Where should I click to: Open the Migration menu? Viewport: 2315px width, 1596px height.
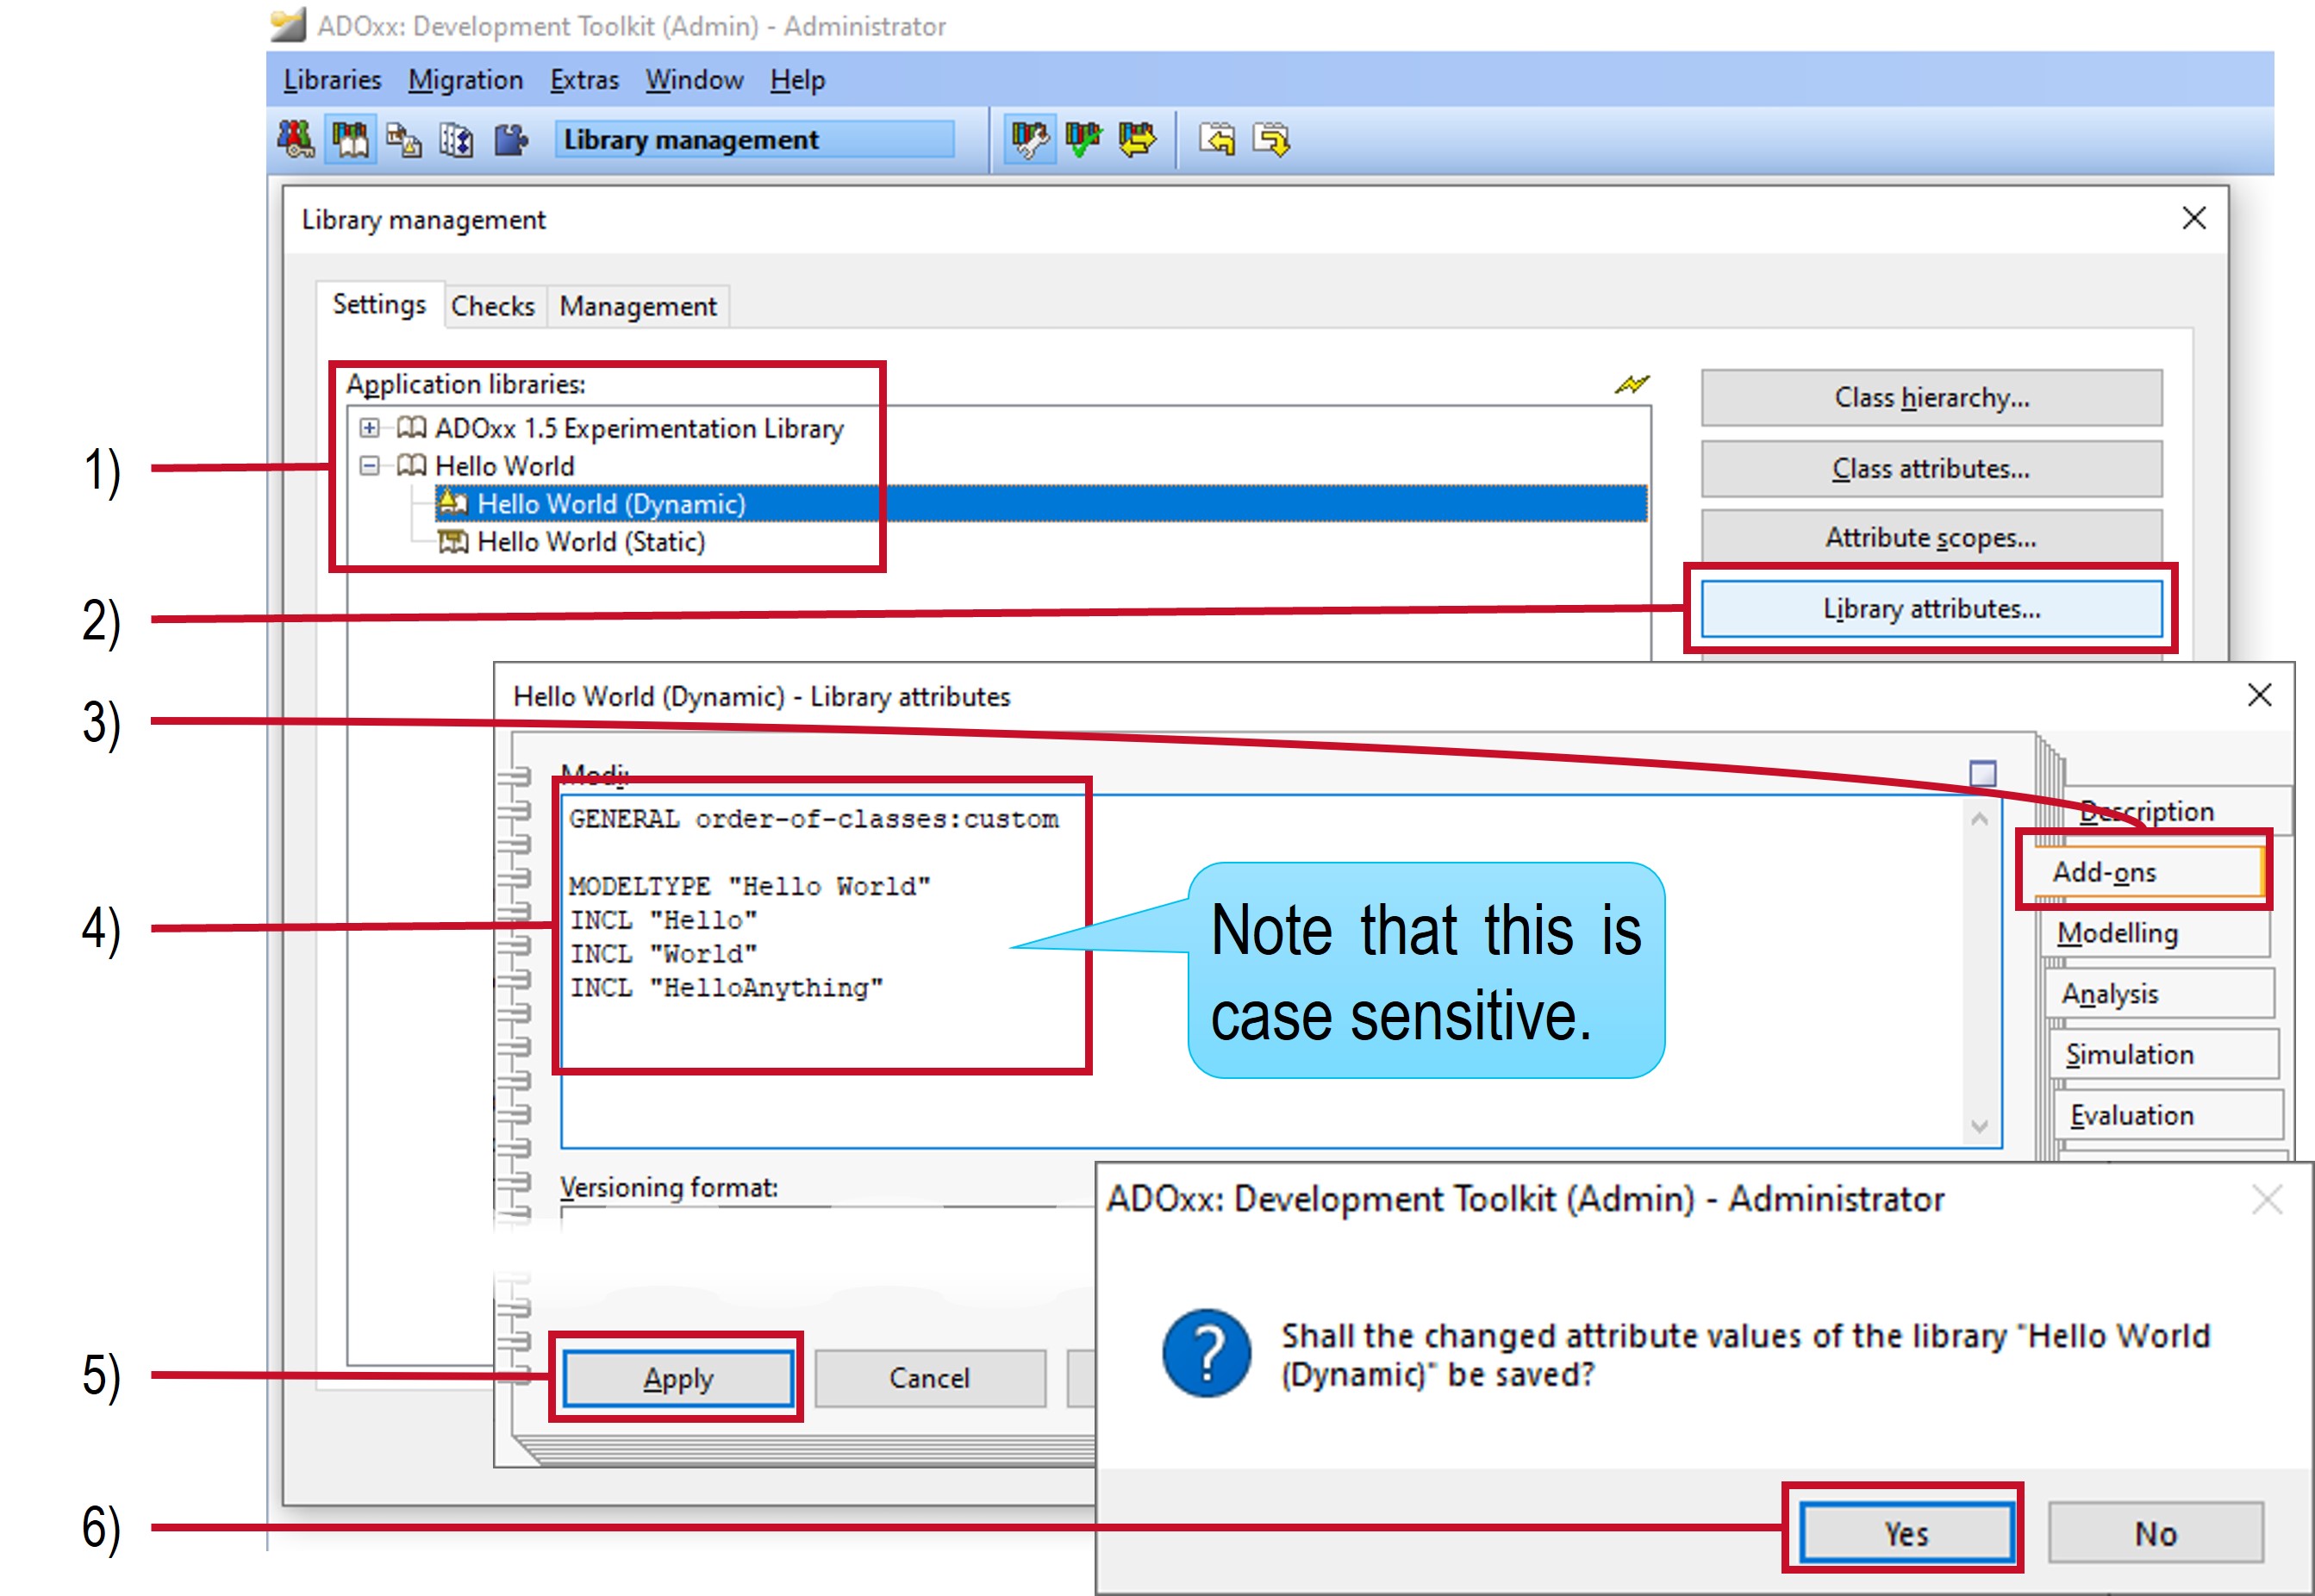pos(465,80)
